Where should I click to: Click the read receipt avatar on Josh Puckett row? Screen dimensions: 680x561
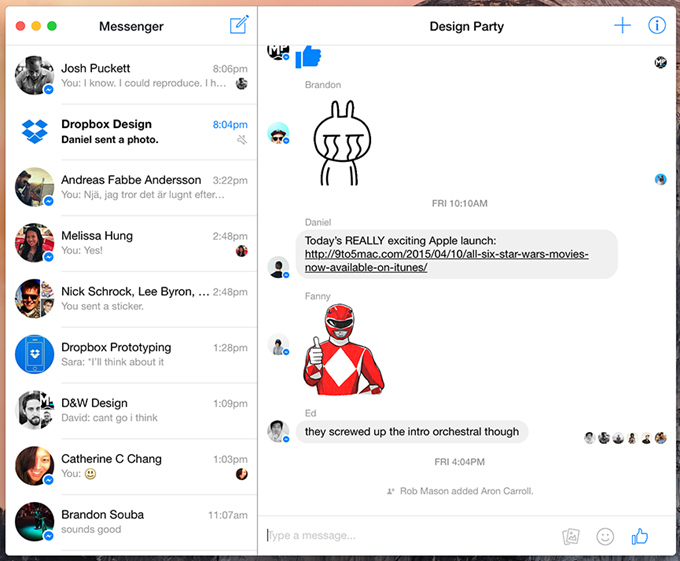coord(242,84)
